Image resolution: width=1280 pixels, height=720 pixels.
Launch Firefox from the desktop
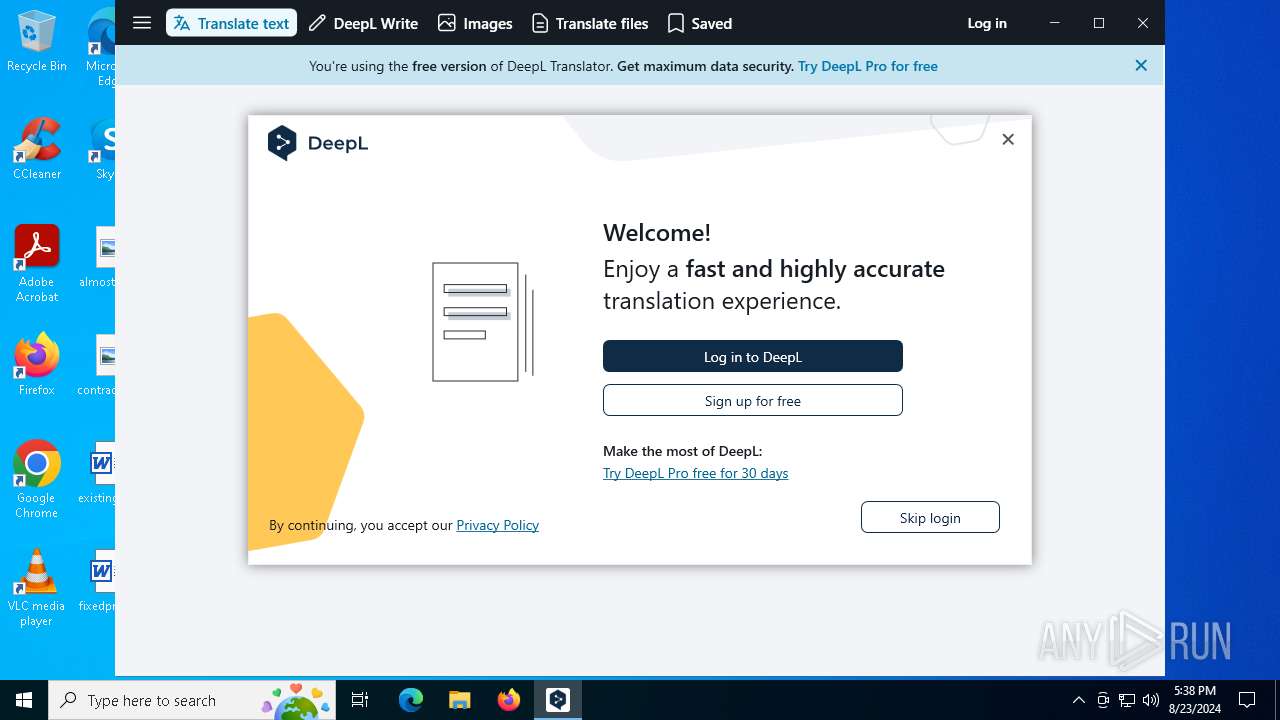[x=37, y=365]
